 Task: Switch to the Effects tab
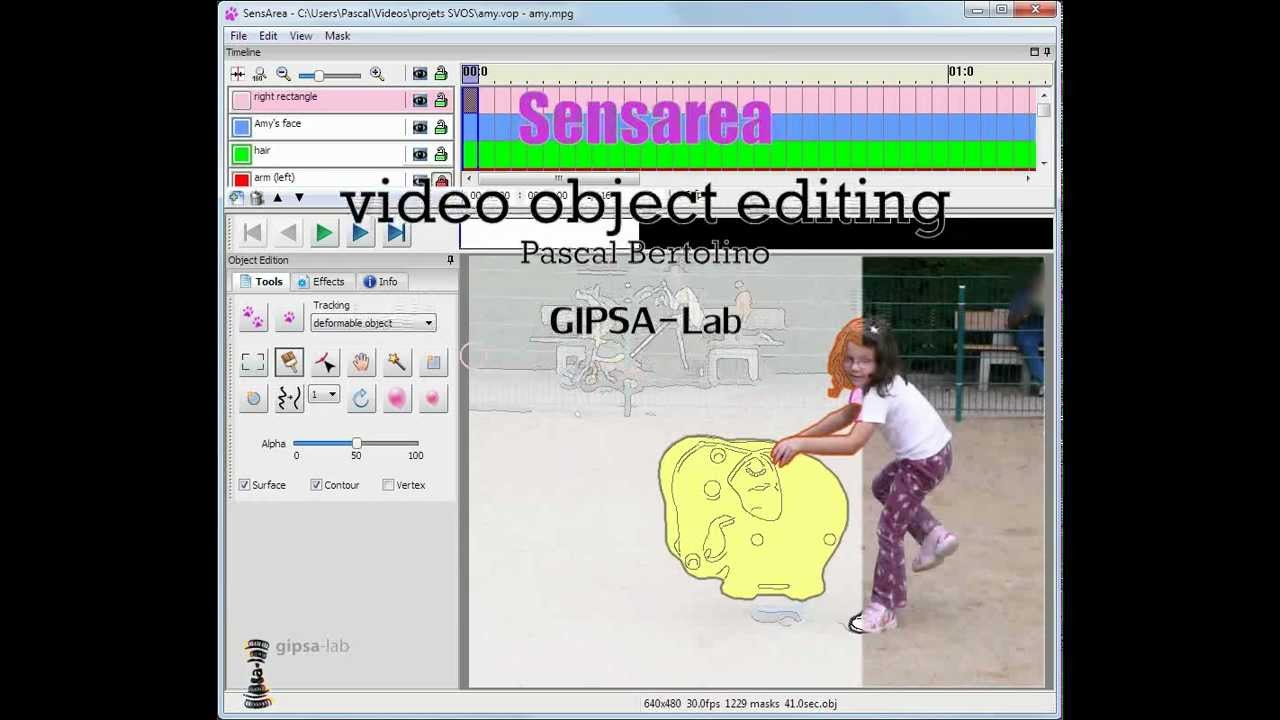pos(320,282)
